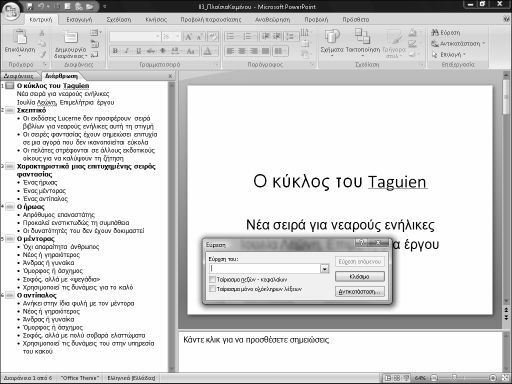Open the round Office button menu

11,11
